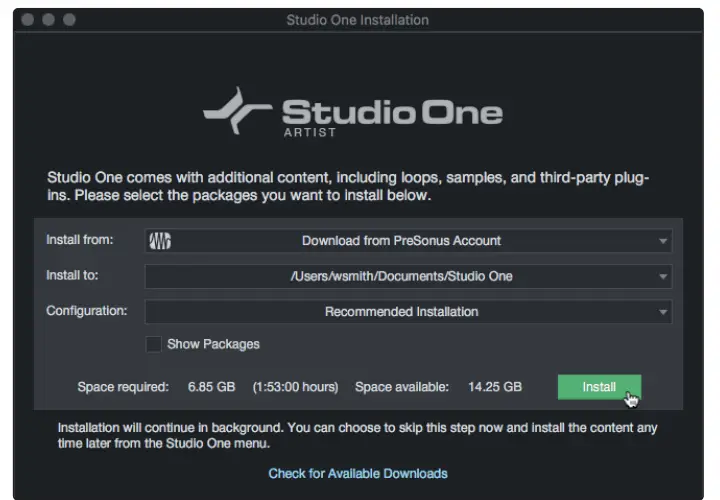Click the Install from: label
The image size is (720, 500).
coord(79,240)
